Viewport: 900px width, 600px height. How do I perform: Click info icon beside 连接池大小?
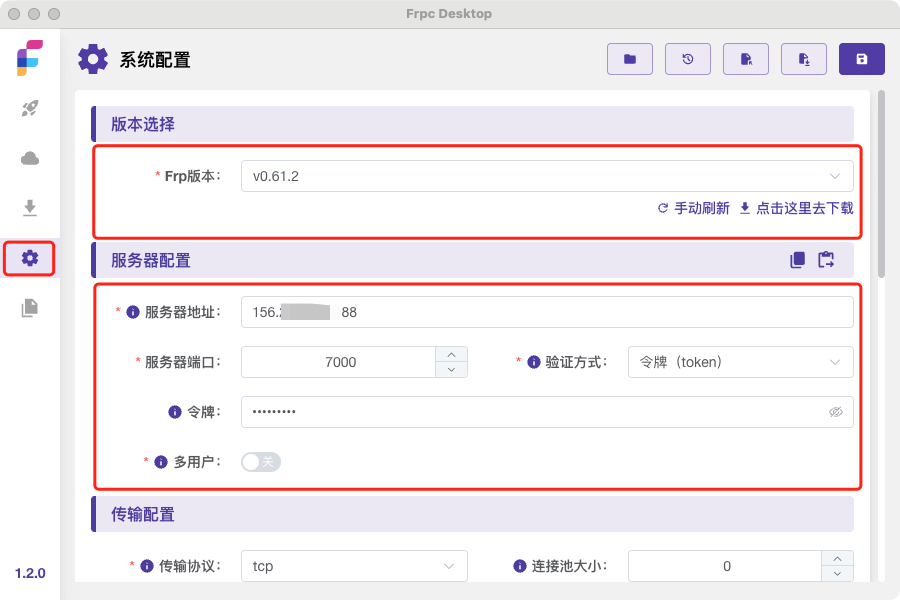click(x=520, y=566)
